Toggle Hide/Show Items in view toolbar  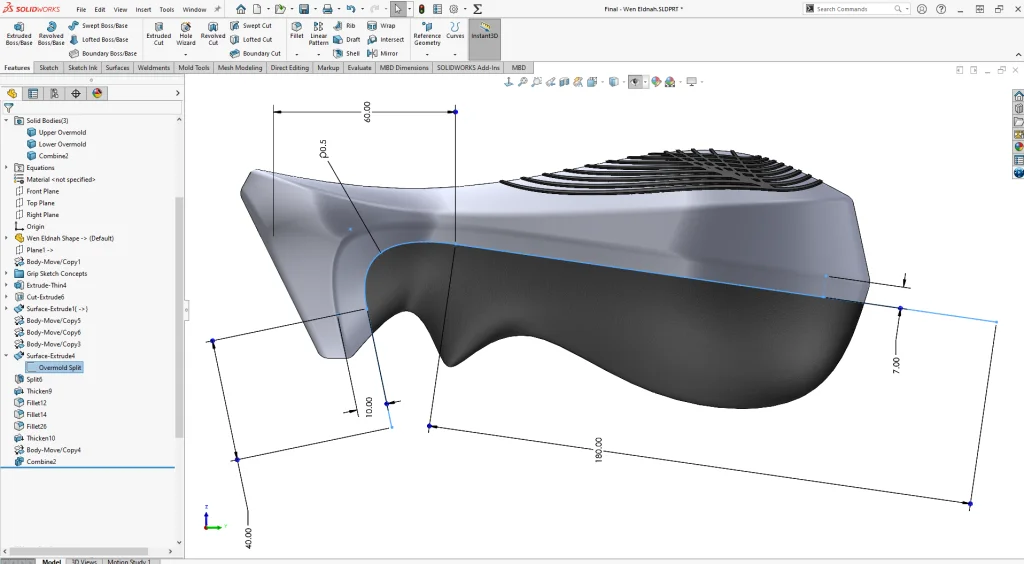pos(635,81)
